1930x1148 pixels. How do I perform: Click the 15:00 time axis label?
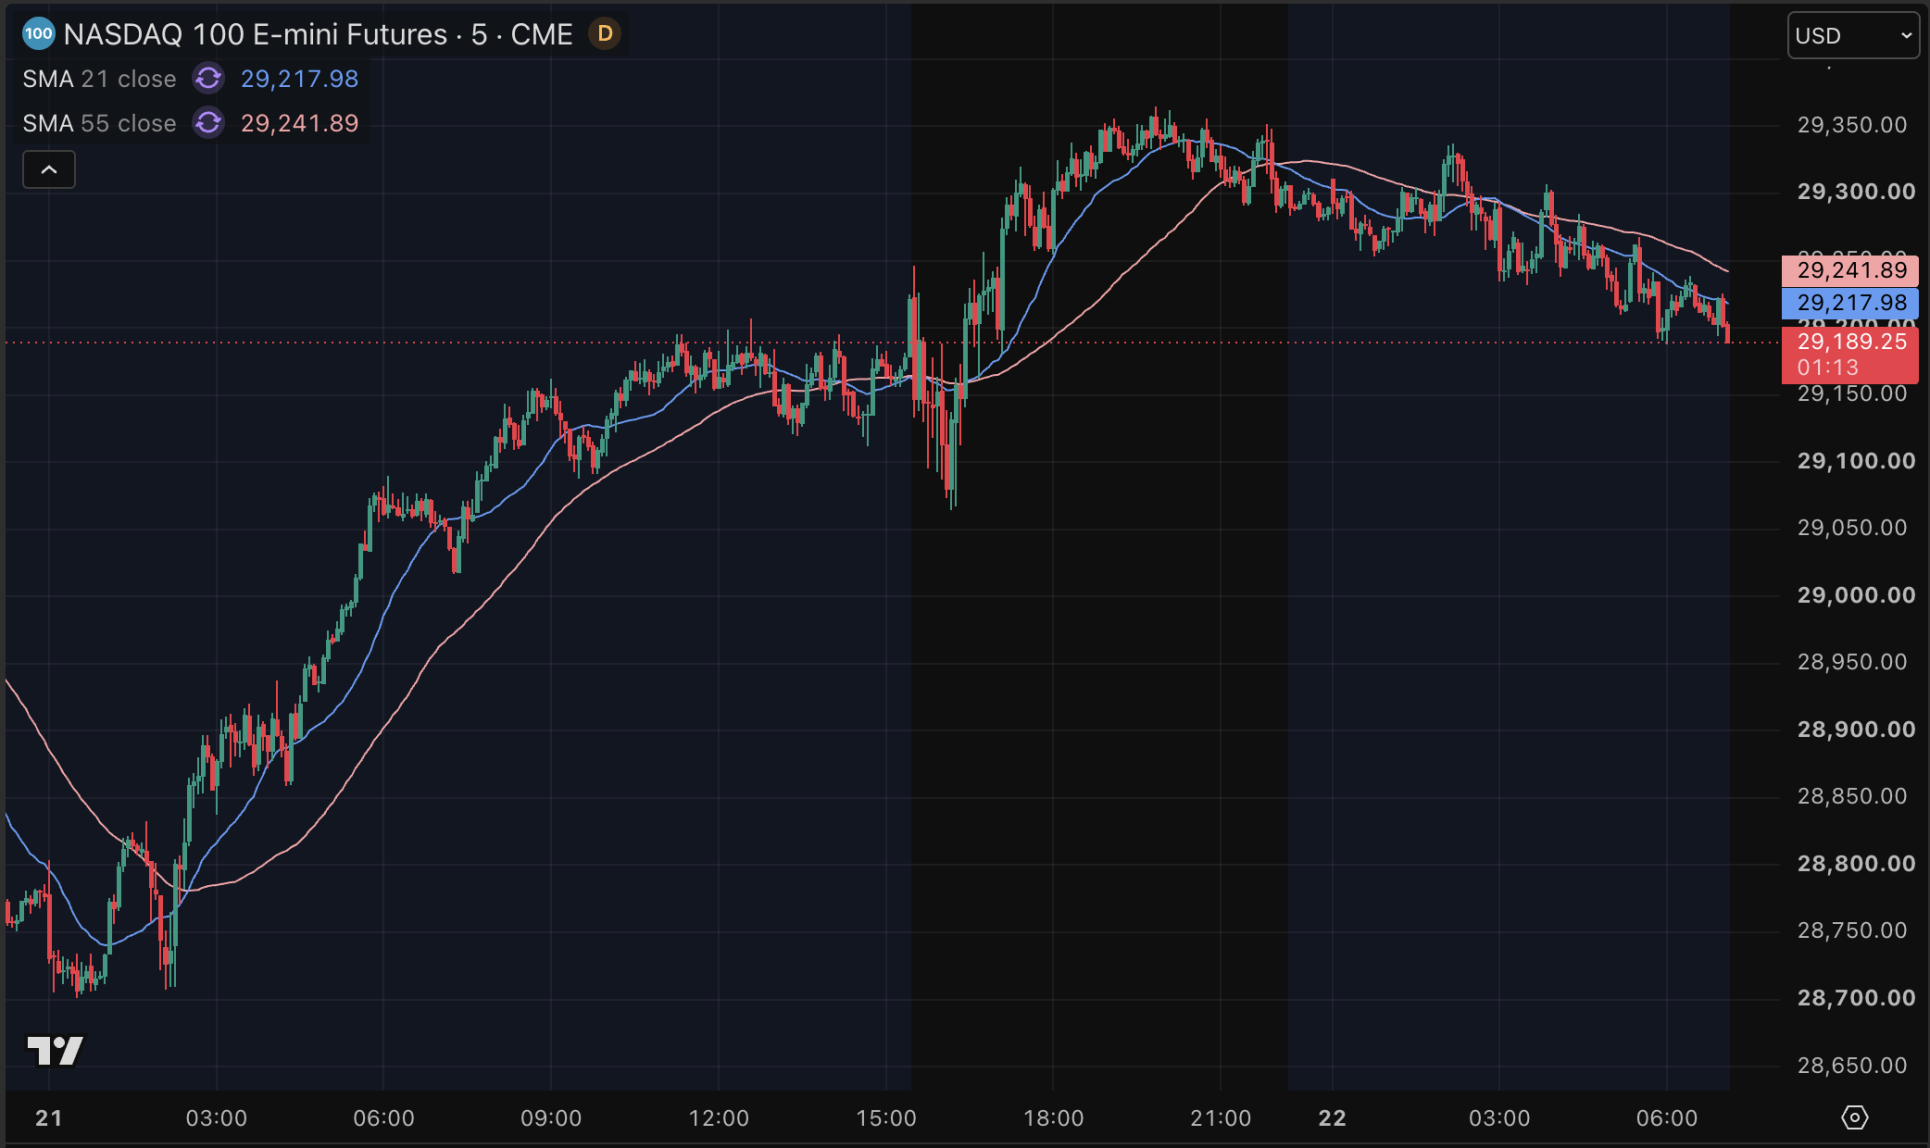[x=886, y=1118]
